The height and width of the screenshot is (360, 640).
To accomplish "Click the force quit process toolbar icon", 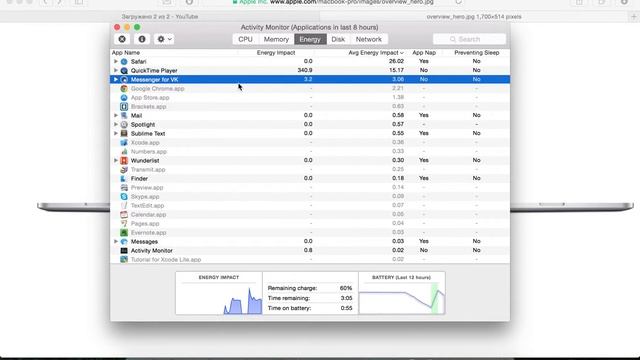I will 122,39.
